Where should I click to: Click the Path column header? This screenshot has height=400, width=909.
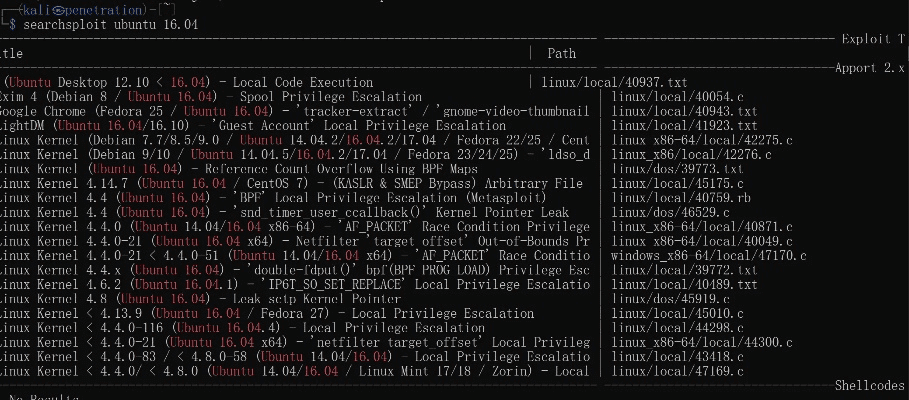click(561, 52)
